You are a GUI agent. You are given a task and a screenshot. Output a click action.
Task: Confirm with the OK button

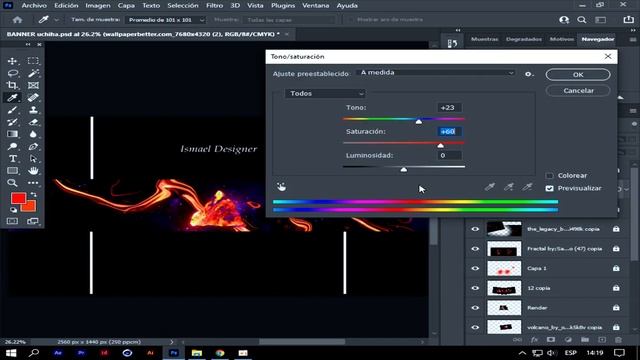coord(578,74)
